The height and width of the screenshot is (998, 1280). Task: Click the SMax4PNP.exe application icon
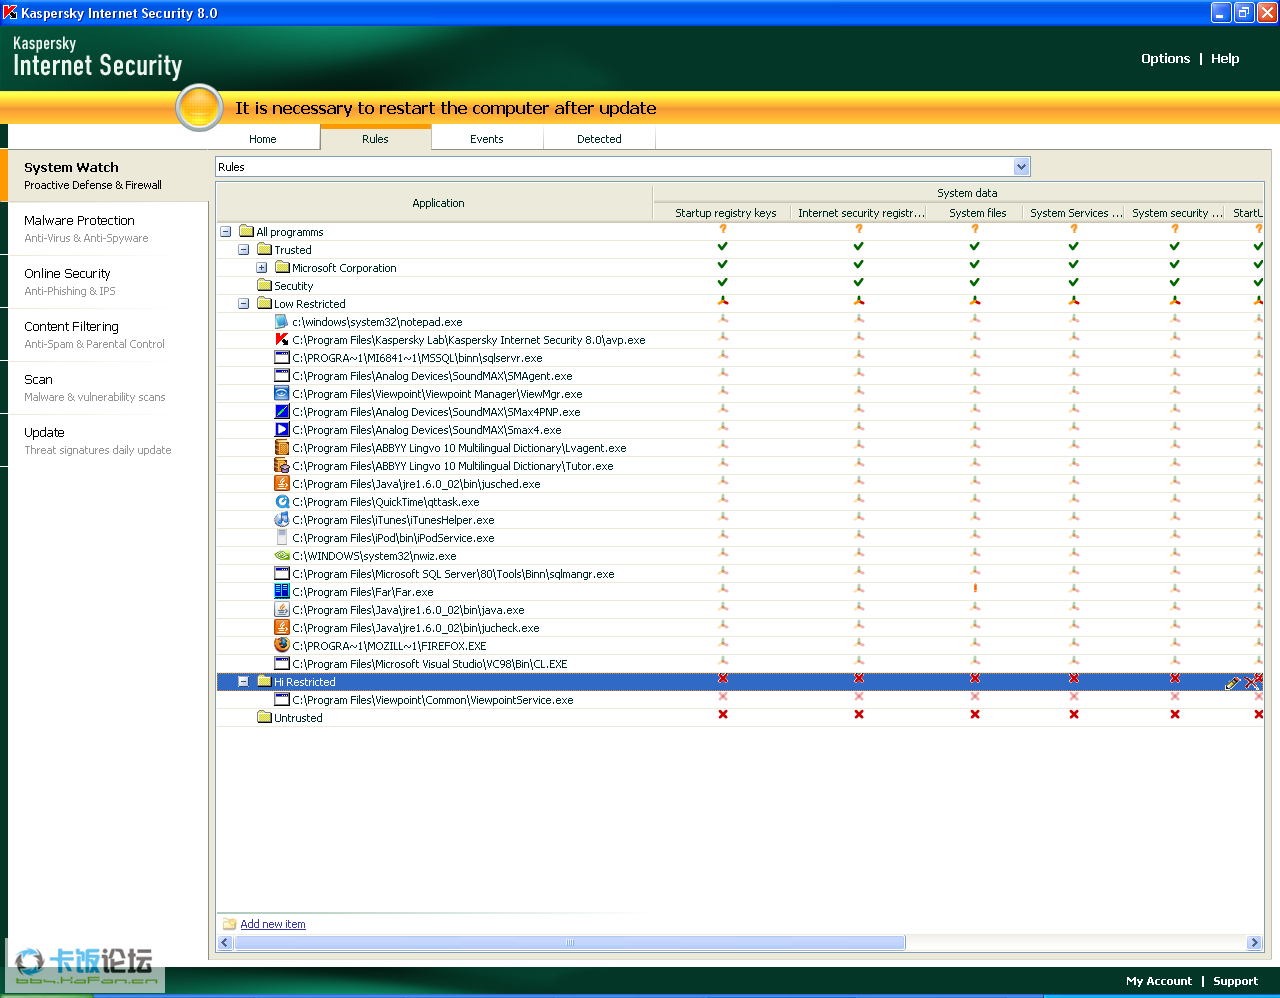click(x=282, y=412)
